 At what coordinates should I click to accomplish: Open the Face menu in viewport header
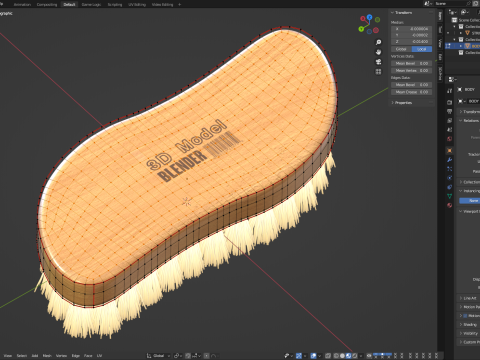pyautogui.click(x=88, y=356)
